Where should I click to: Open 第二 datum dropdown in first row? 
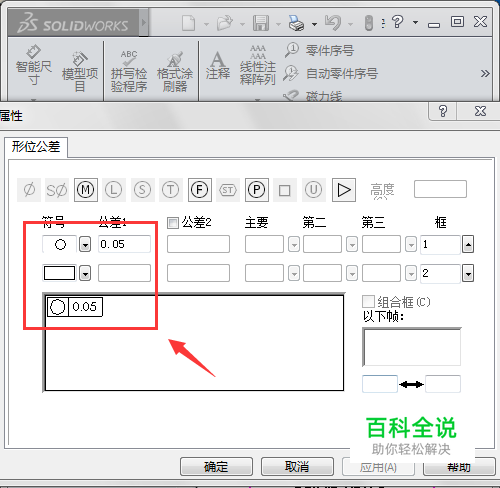pyautogui.click(x=352, y=244)
